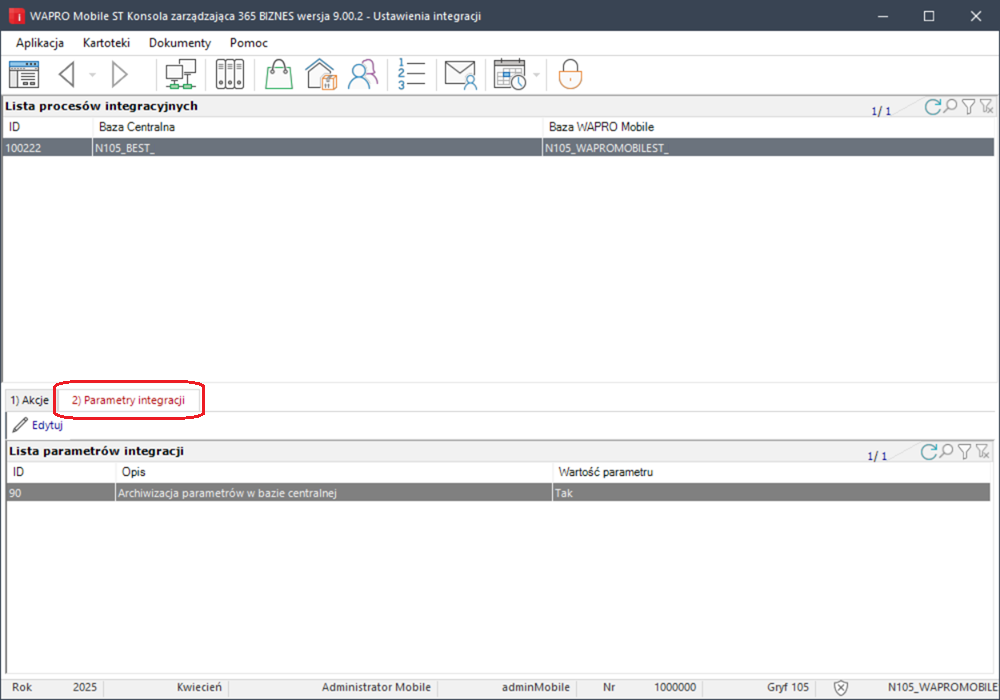
Task: Click the red WAPRO app icon in title bar
Action: [x=17, y=16]
